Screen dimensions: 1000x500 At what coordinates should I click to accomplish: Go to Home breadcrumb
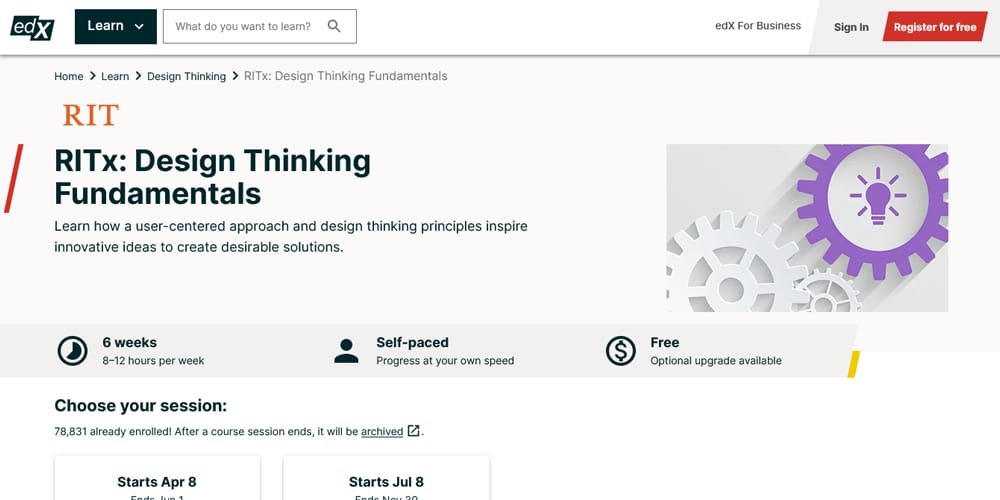tap(69, 77)
